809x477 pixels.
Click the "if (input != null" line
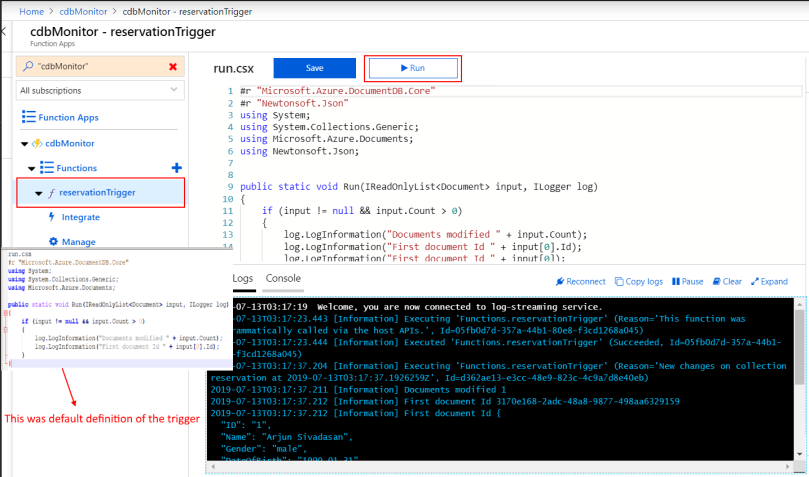362,210
